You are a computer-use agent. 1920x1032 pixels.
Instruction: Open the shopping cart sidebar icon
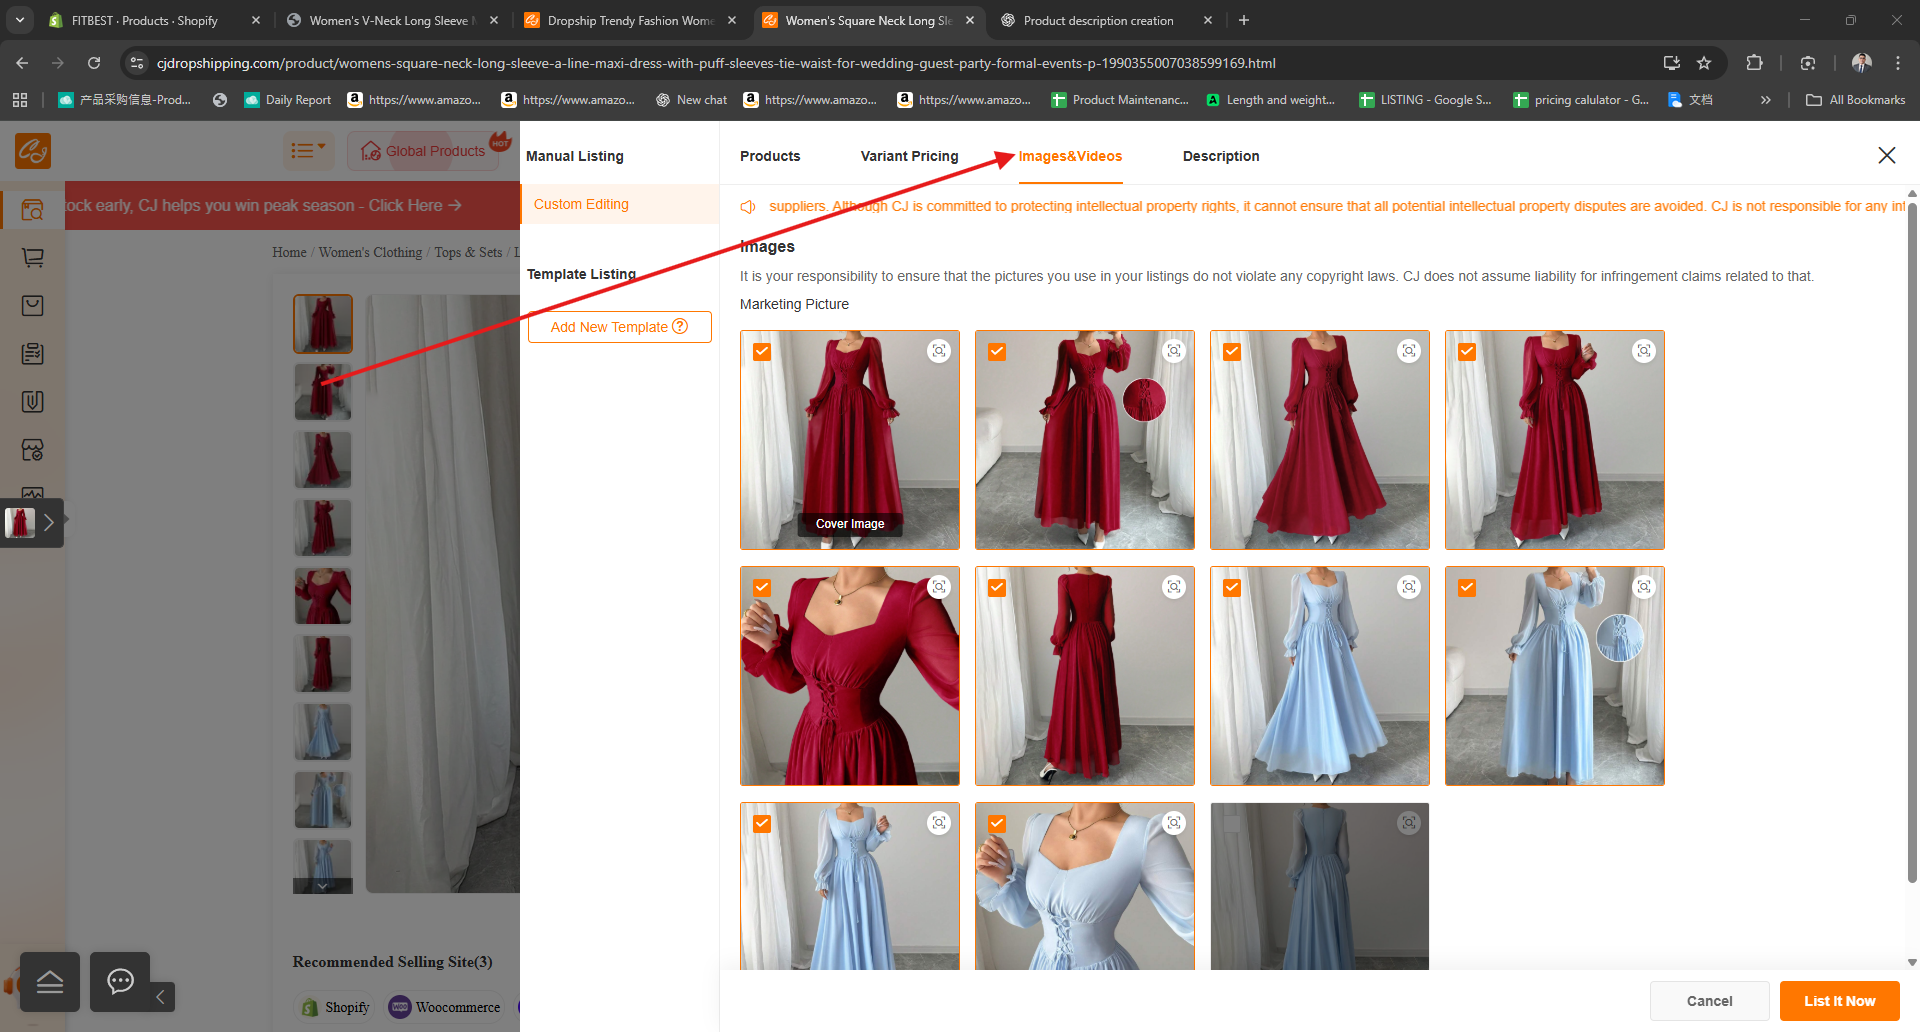point(32,258)
